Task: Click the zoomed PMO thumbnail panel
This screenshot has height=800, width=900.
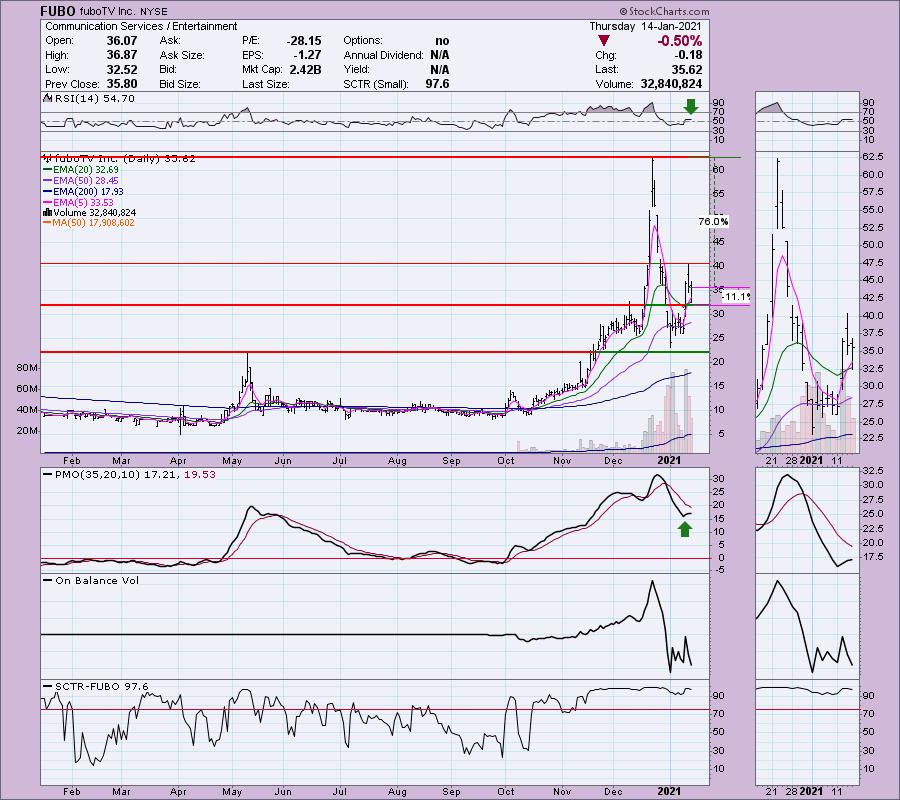Action: click(807, 520)
